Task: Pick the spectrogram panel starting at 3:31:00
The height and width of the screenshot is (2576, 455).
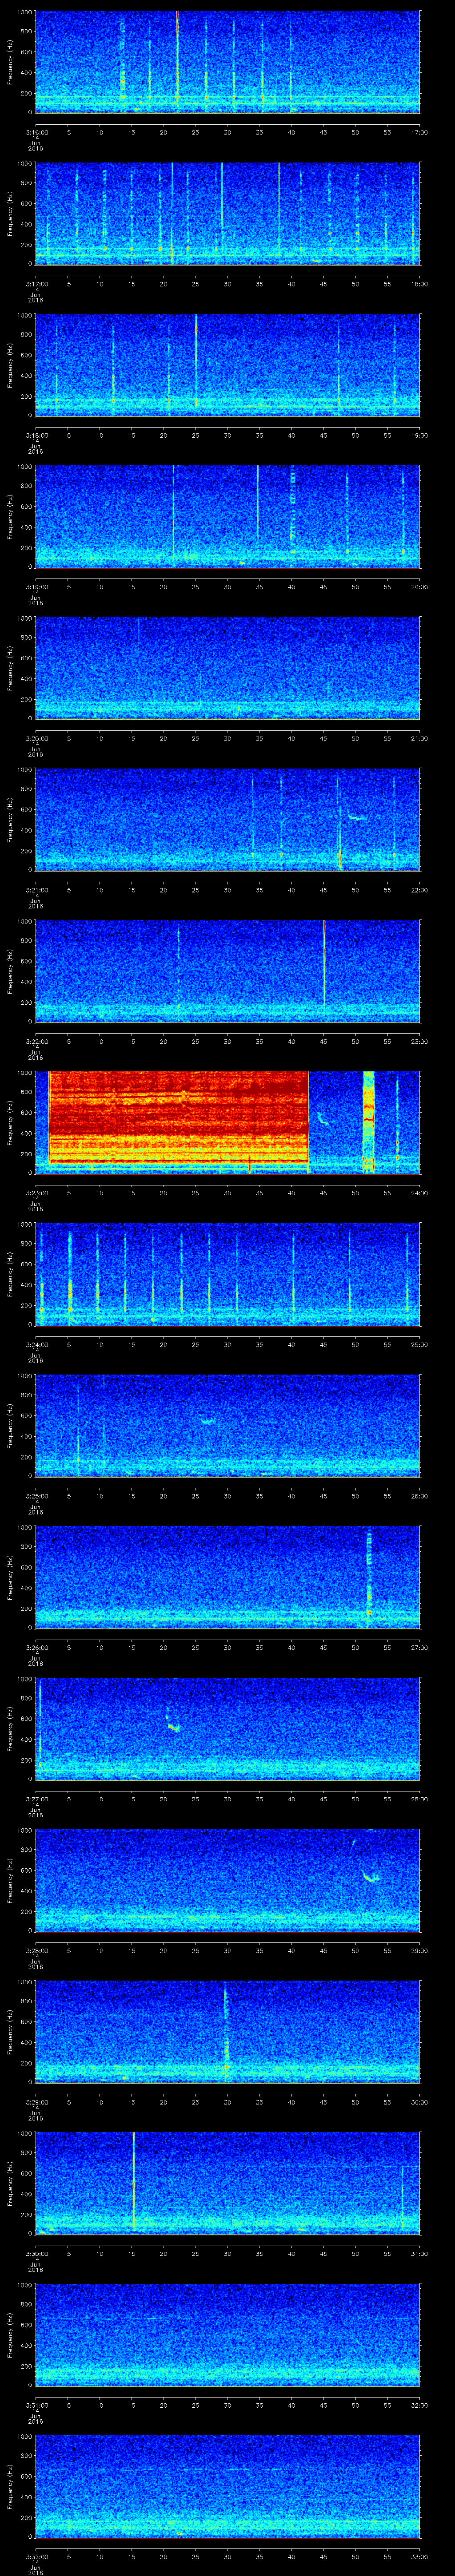Action: click(227, 2335)
